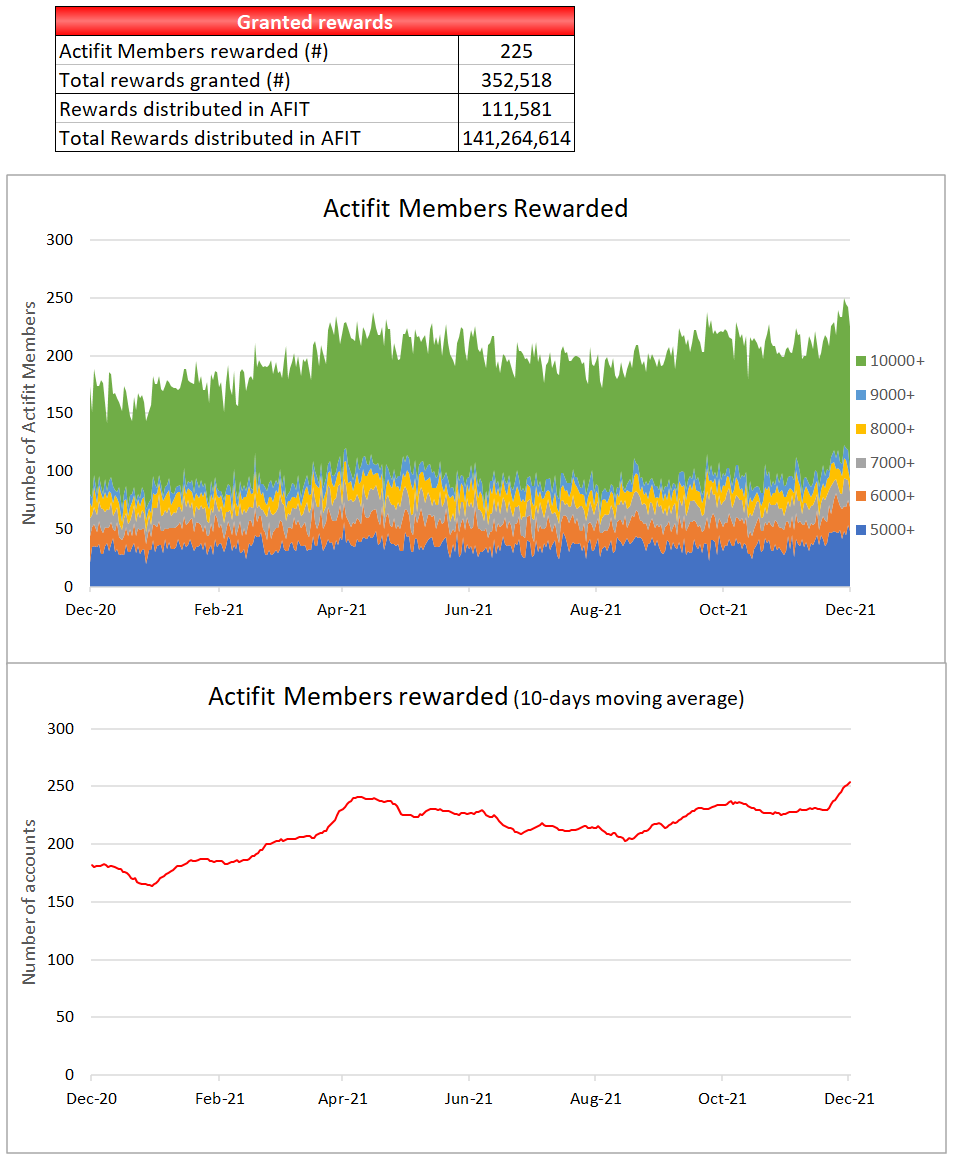Select the value 141,264,614 in the table
The image size is (954, 1167).
pyautogui.click(x=516, y=138)
